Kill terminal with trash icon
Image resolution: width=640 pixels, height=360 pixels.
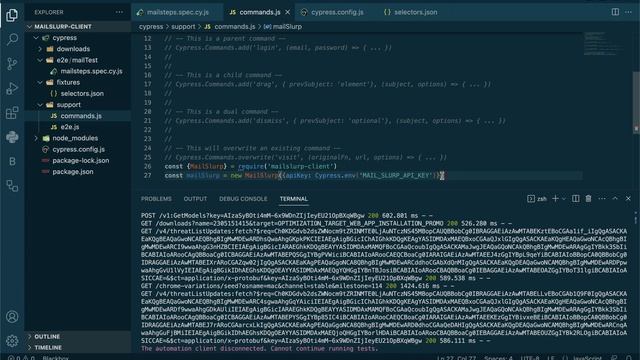coord(589,198)
